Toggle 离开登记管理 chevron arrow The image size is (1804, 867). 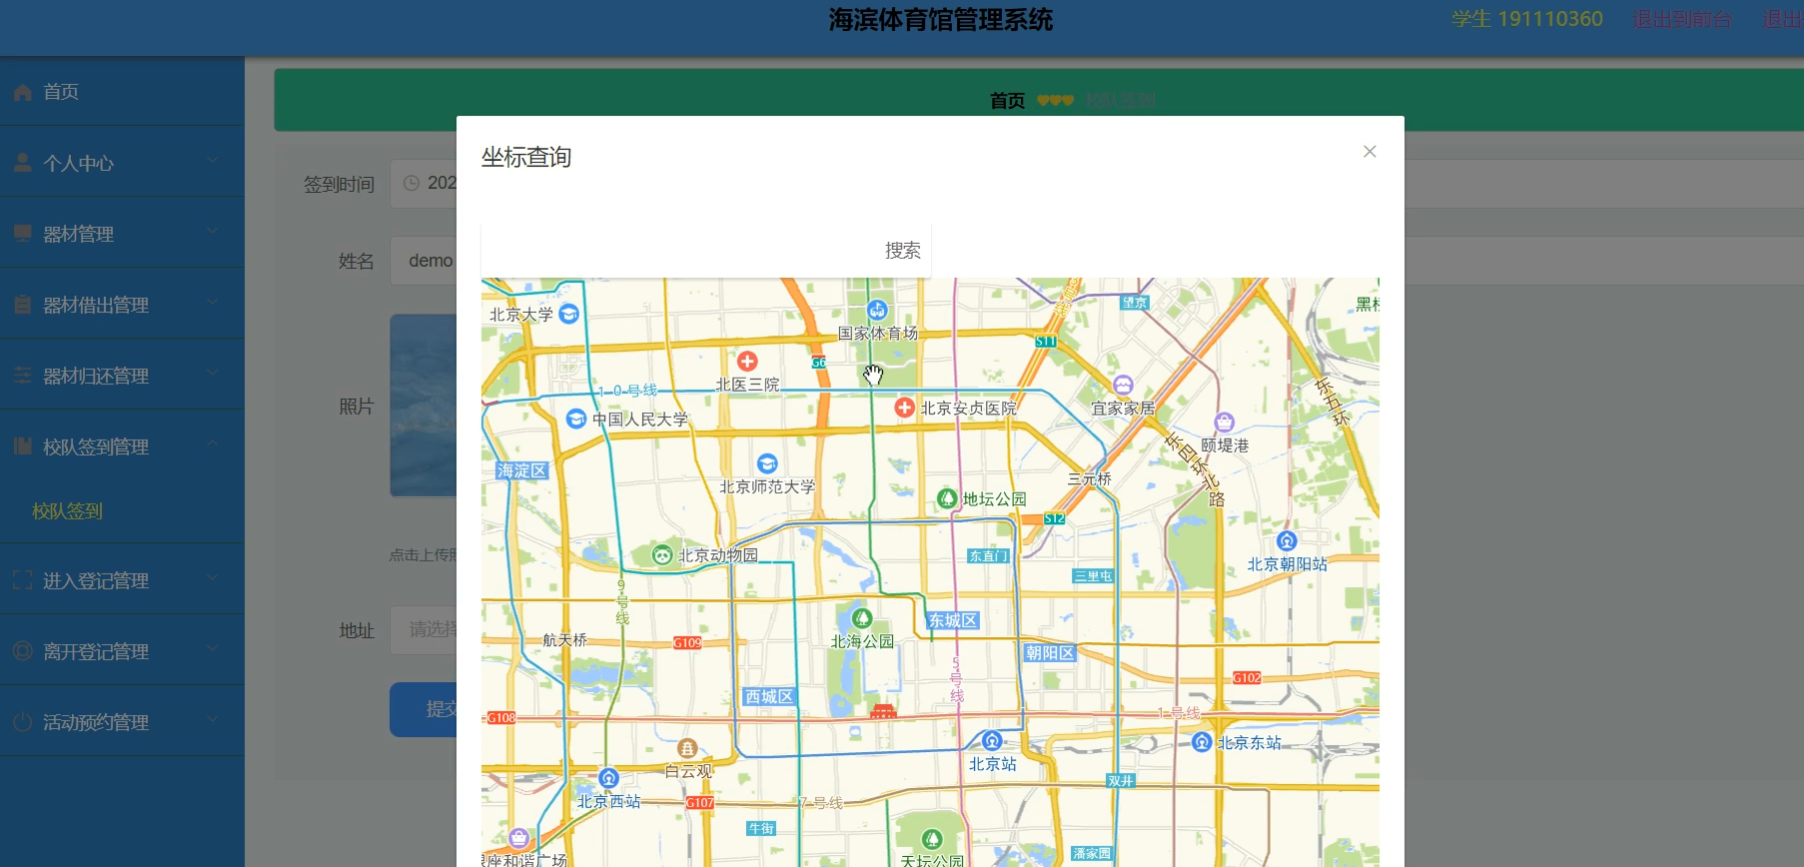tap(212, 649)
